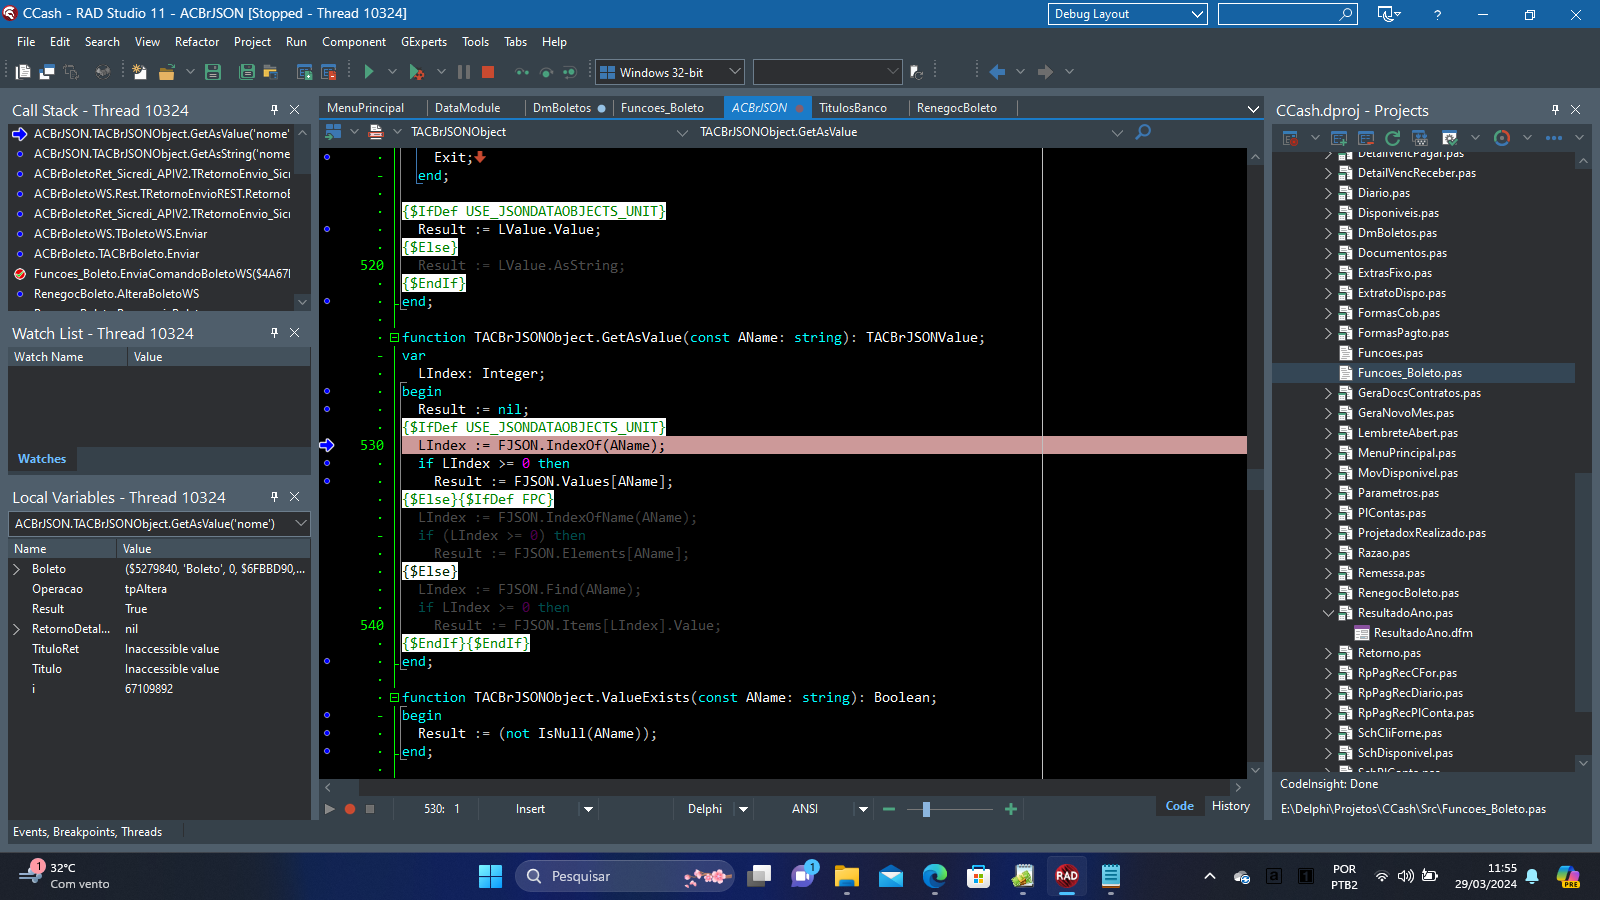The image size is (1600, 900).
Task: Click the editor search magnifier icon
Action: point(1143,132)
